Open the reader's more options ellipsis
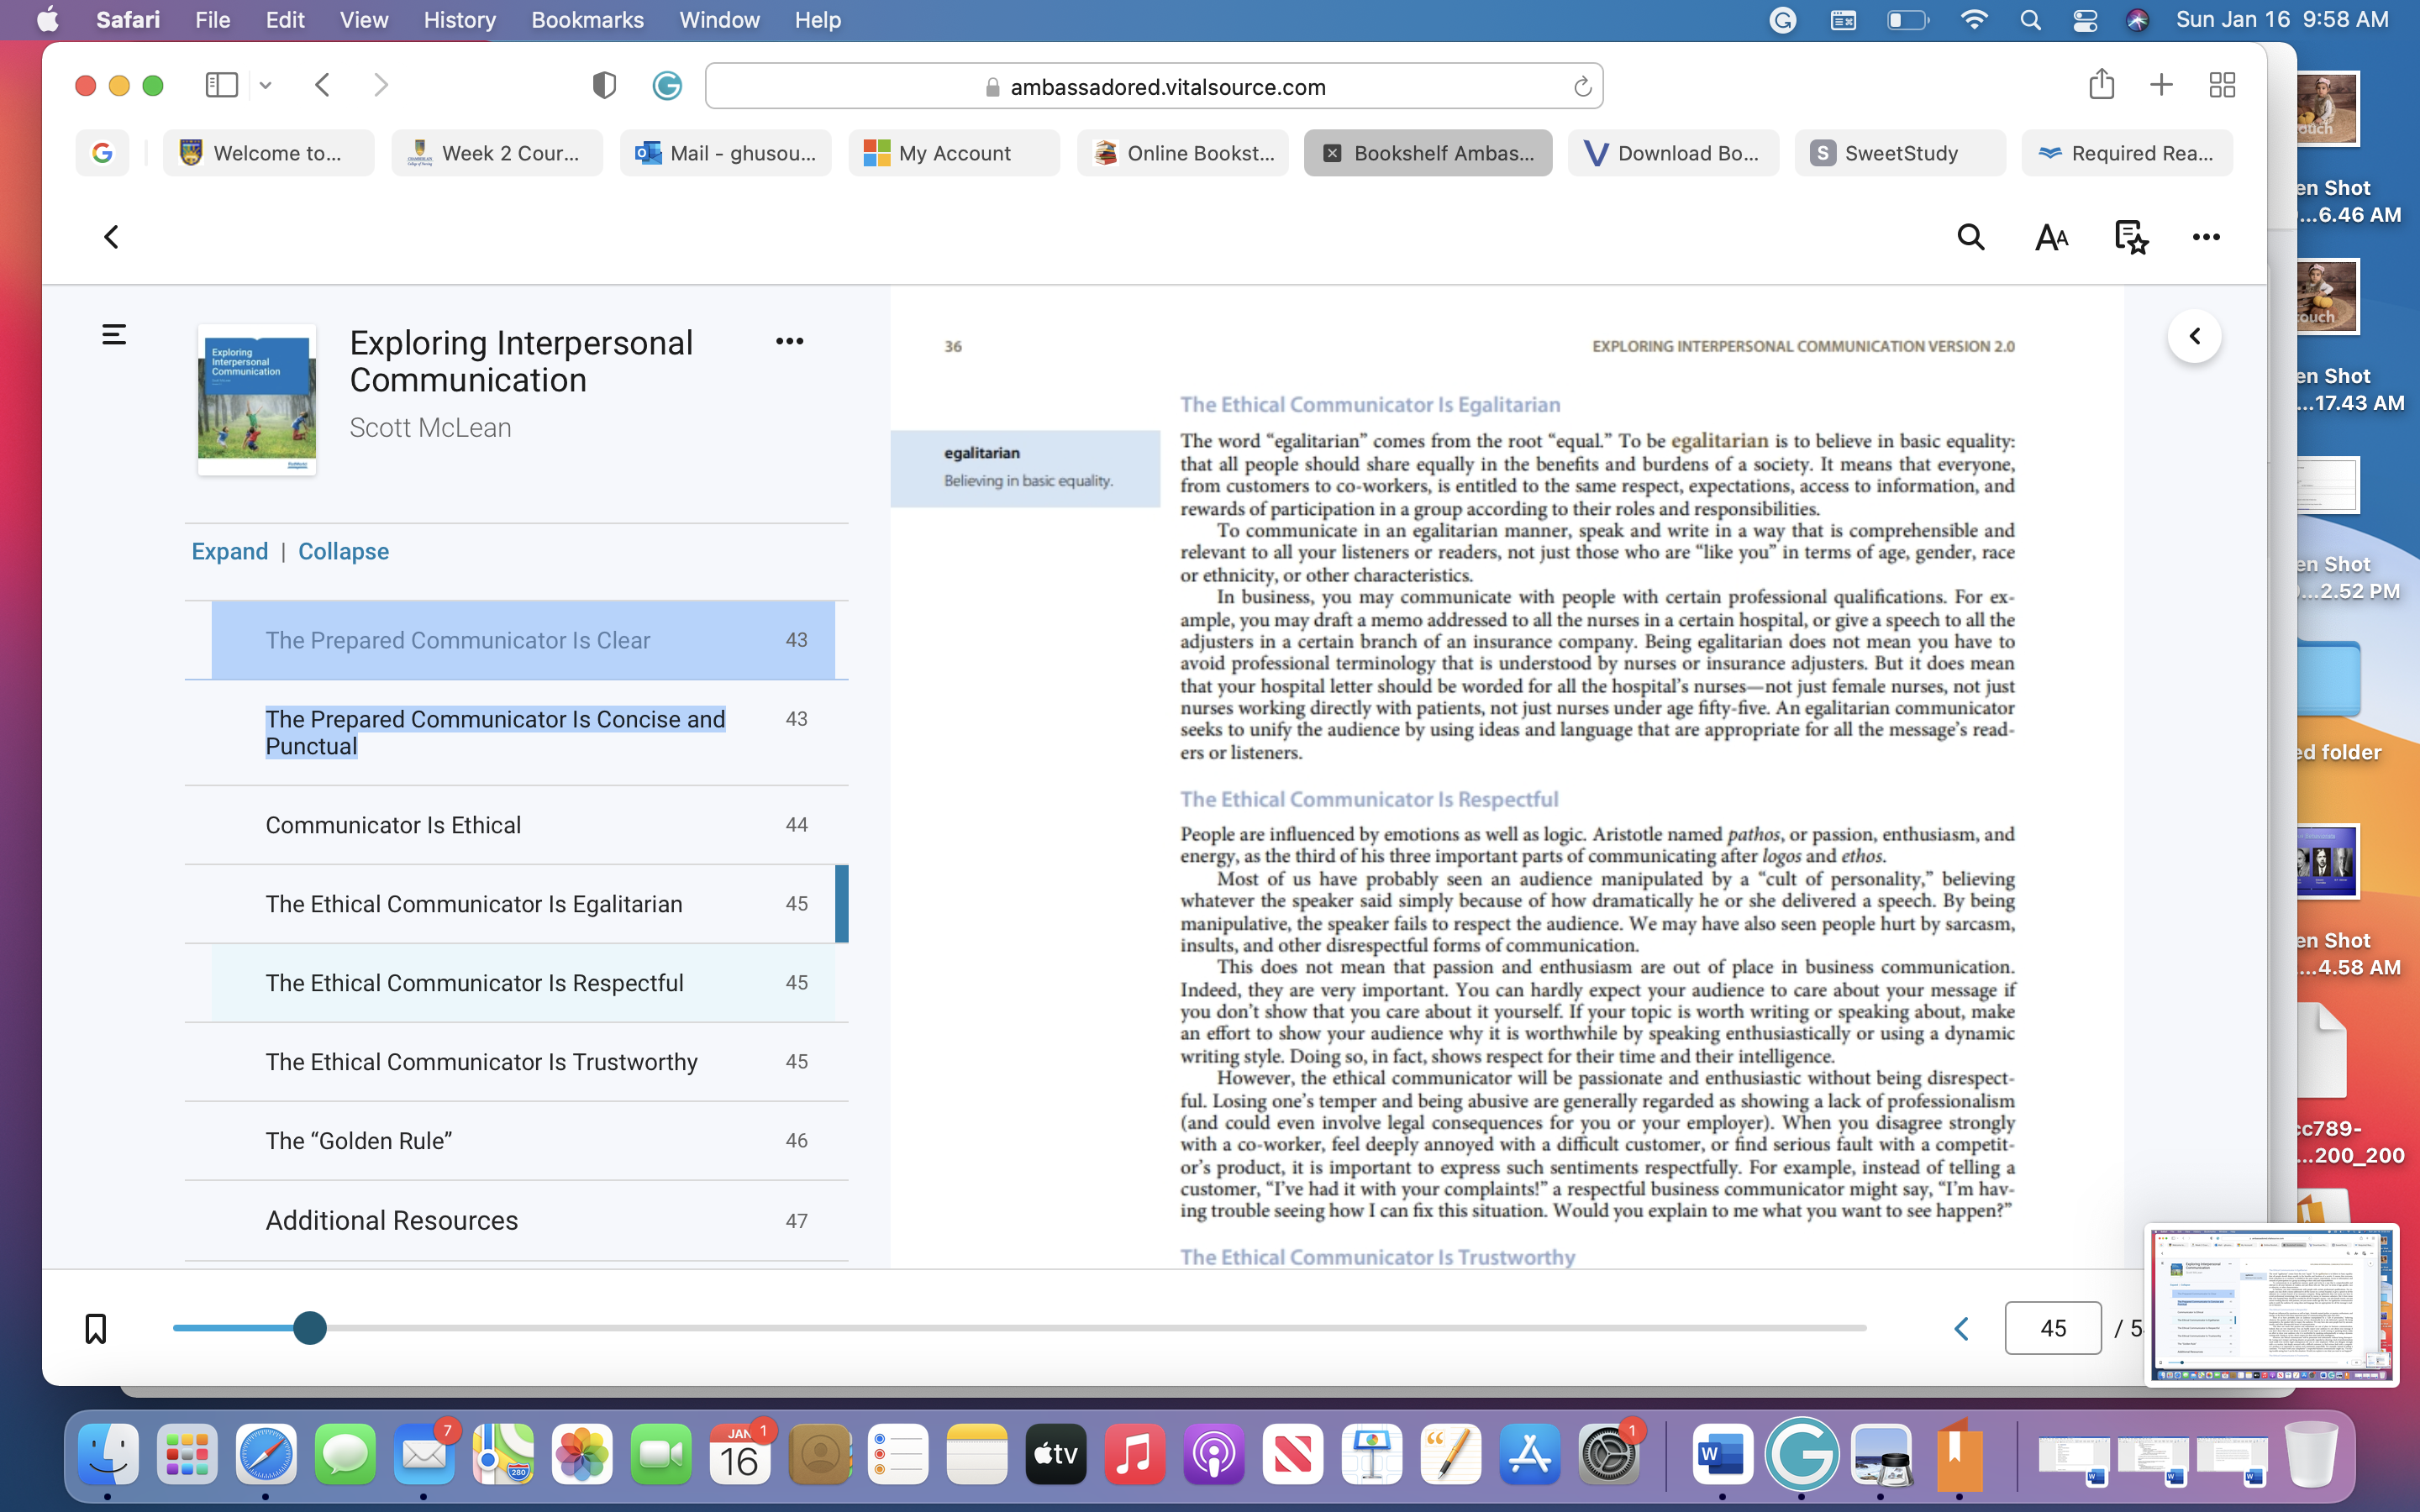 (x=2206, y=237)
